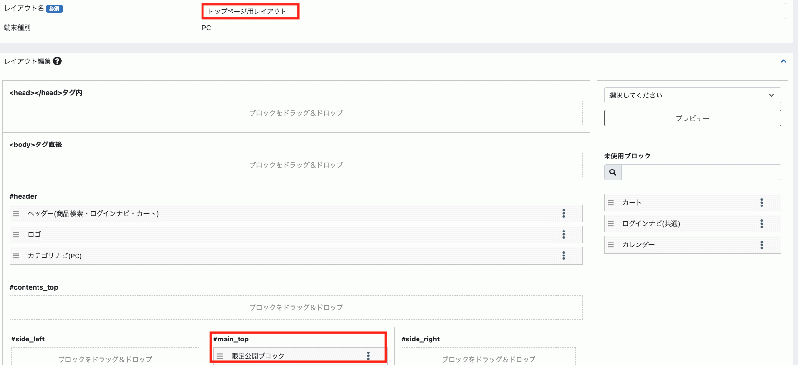Image resolution: width=798 pixels, height=365 pixels.
Task: Grab the handle icon of the ヘッダー block
Action: [x=16, y=213]
